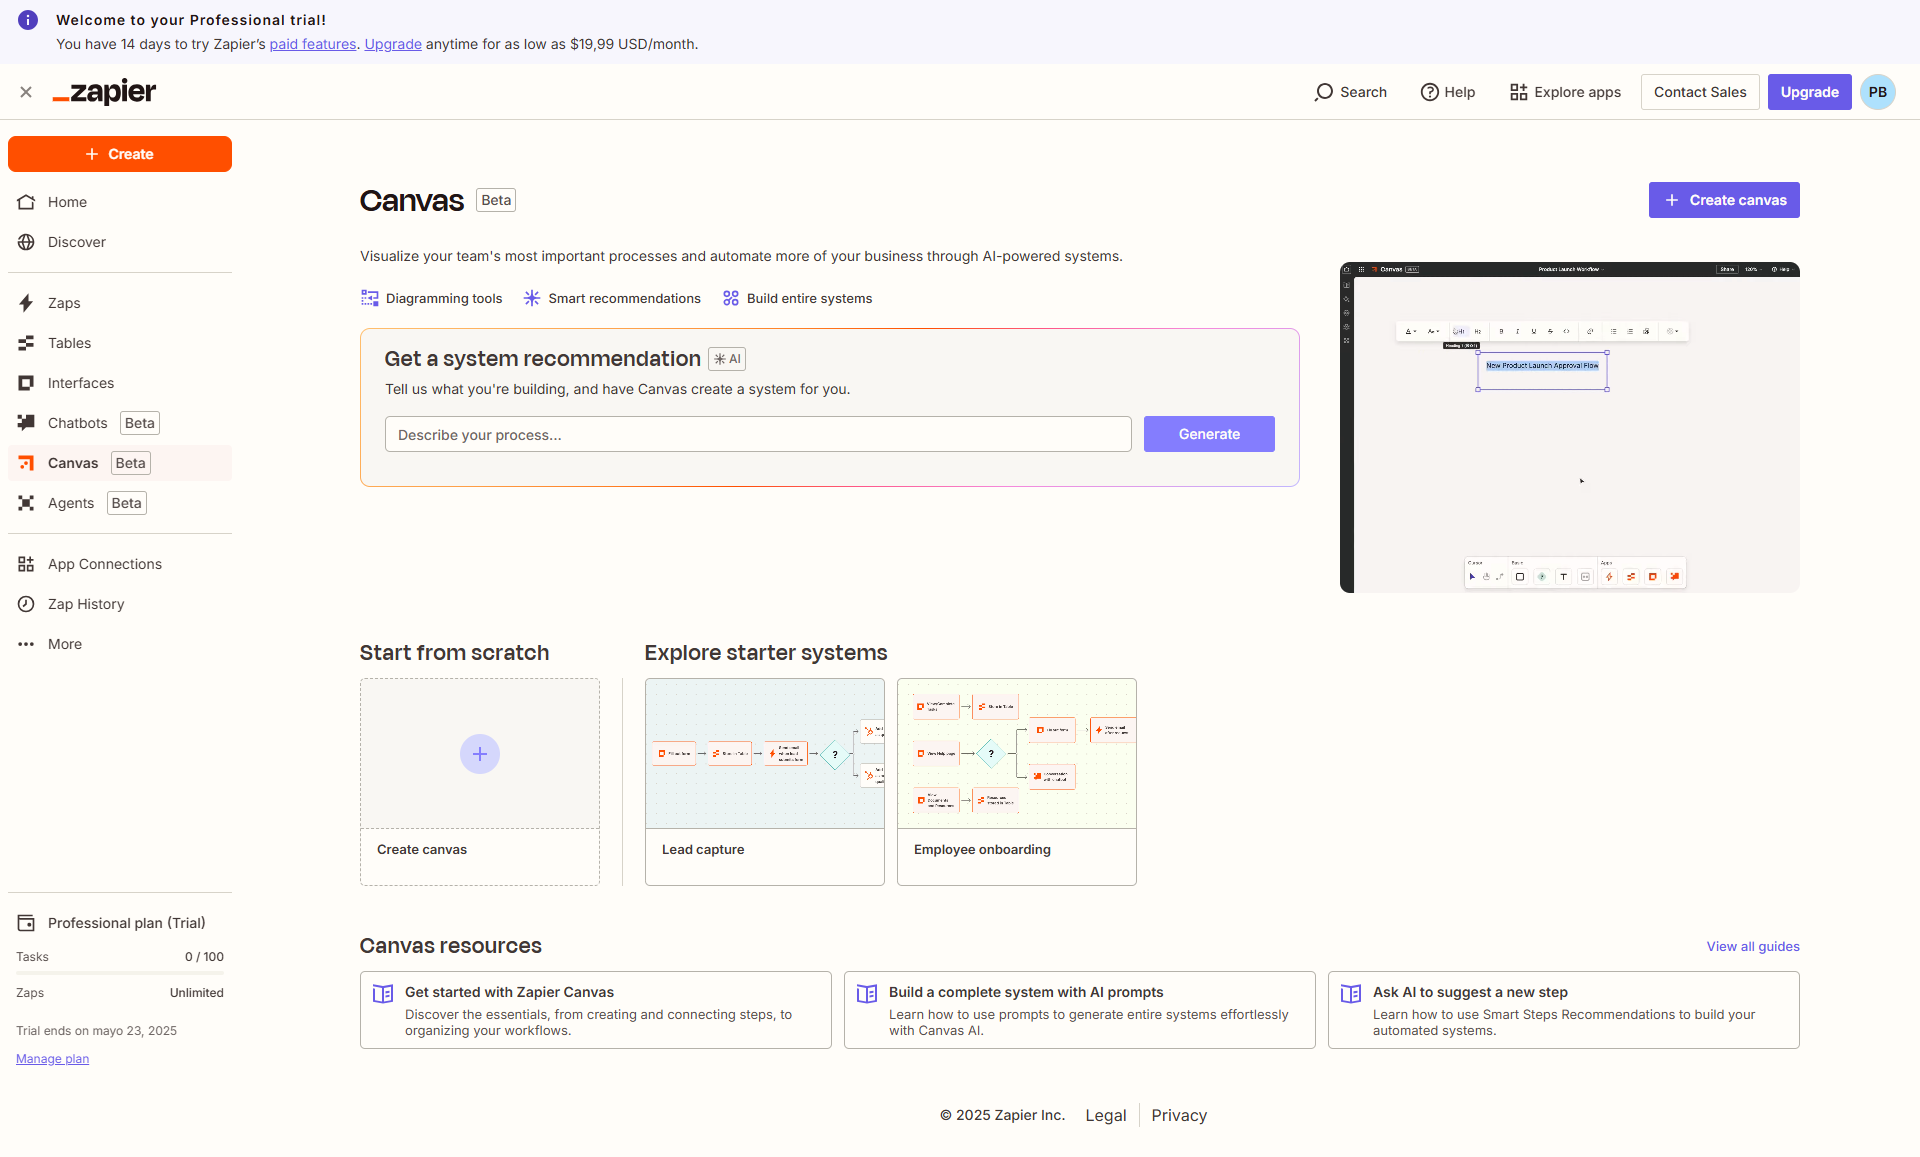Click the Create canvas card label
Image resolution: width=1920 pixels, height=1157 pixels.
click(x=422, y=849)
